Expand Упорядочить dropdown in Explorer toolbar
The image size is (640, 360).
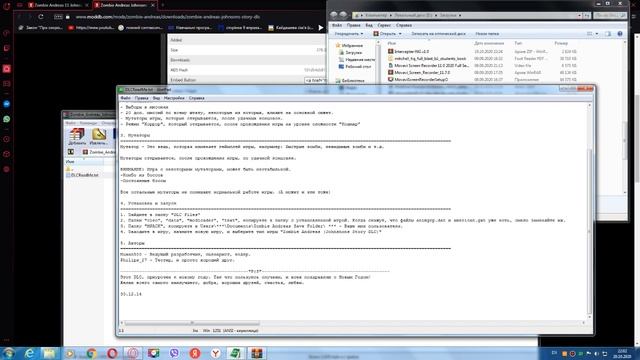point(349,34)
